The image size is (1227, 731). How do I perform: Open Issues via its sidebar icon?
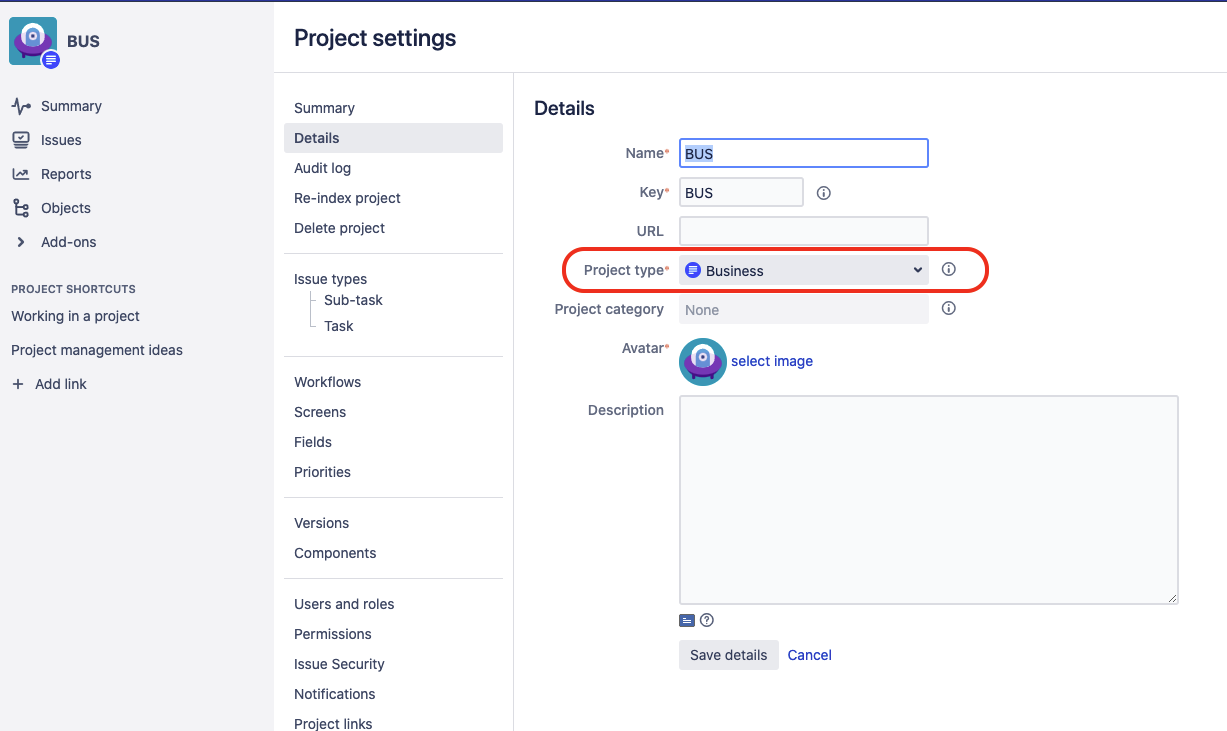20,140
